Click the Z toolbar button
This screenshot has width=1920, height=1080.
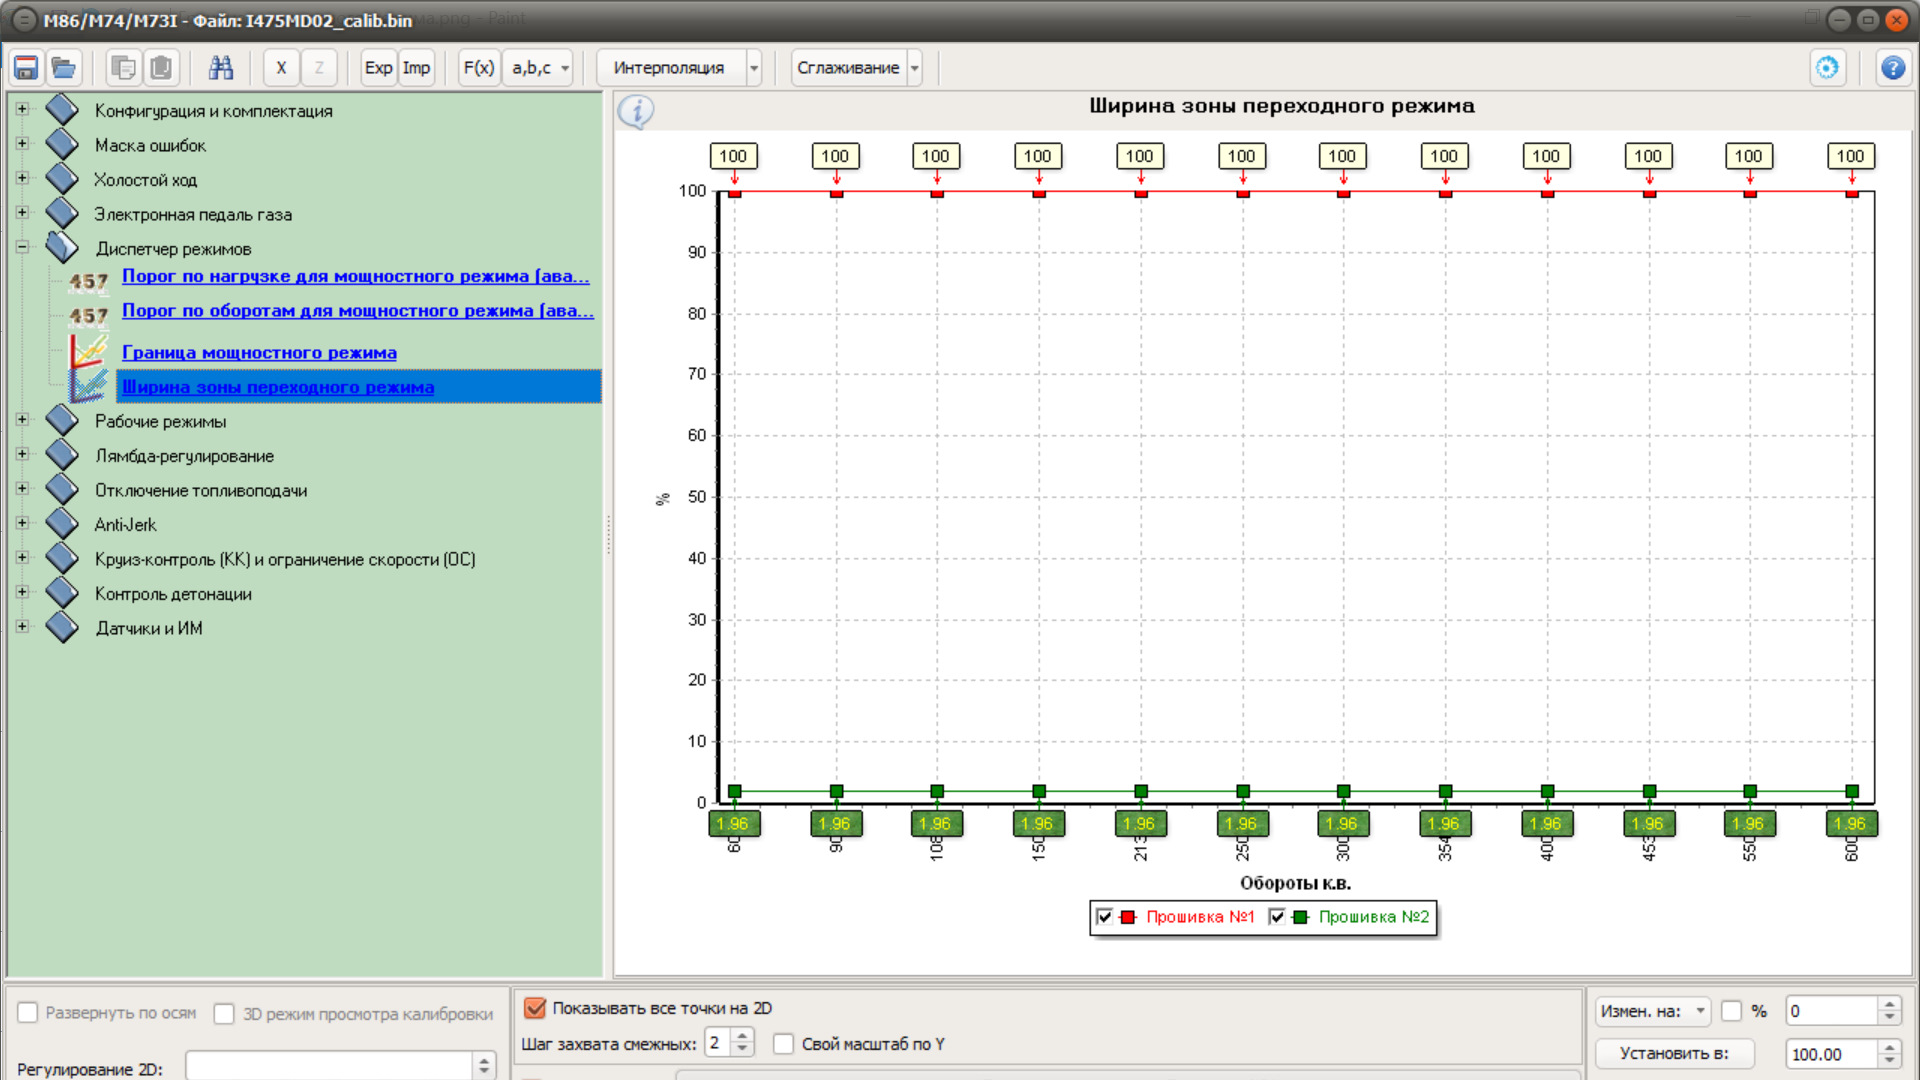(x=319, y=68)
